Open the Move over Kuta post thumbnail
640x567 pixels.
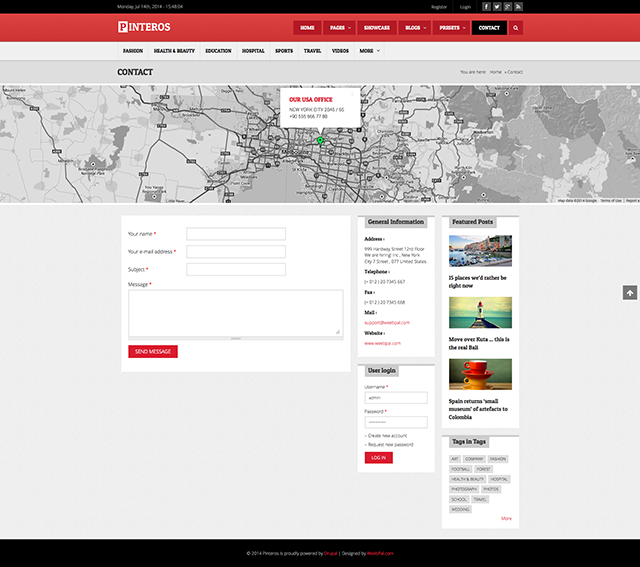click(x=480, y=312)
